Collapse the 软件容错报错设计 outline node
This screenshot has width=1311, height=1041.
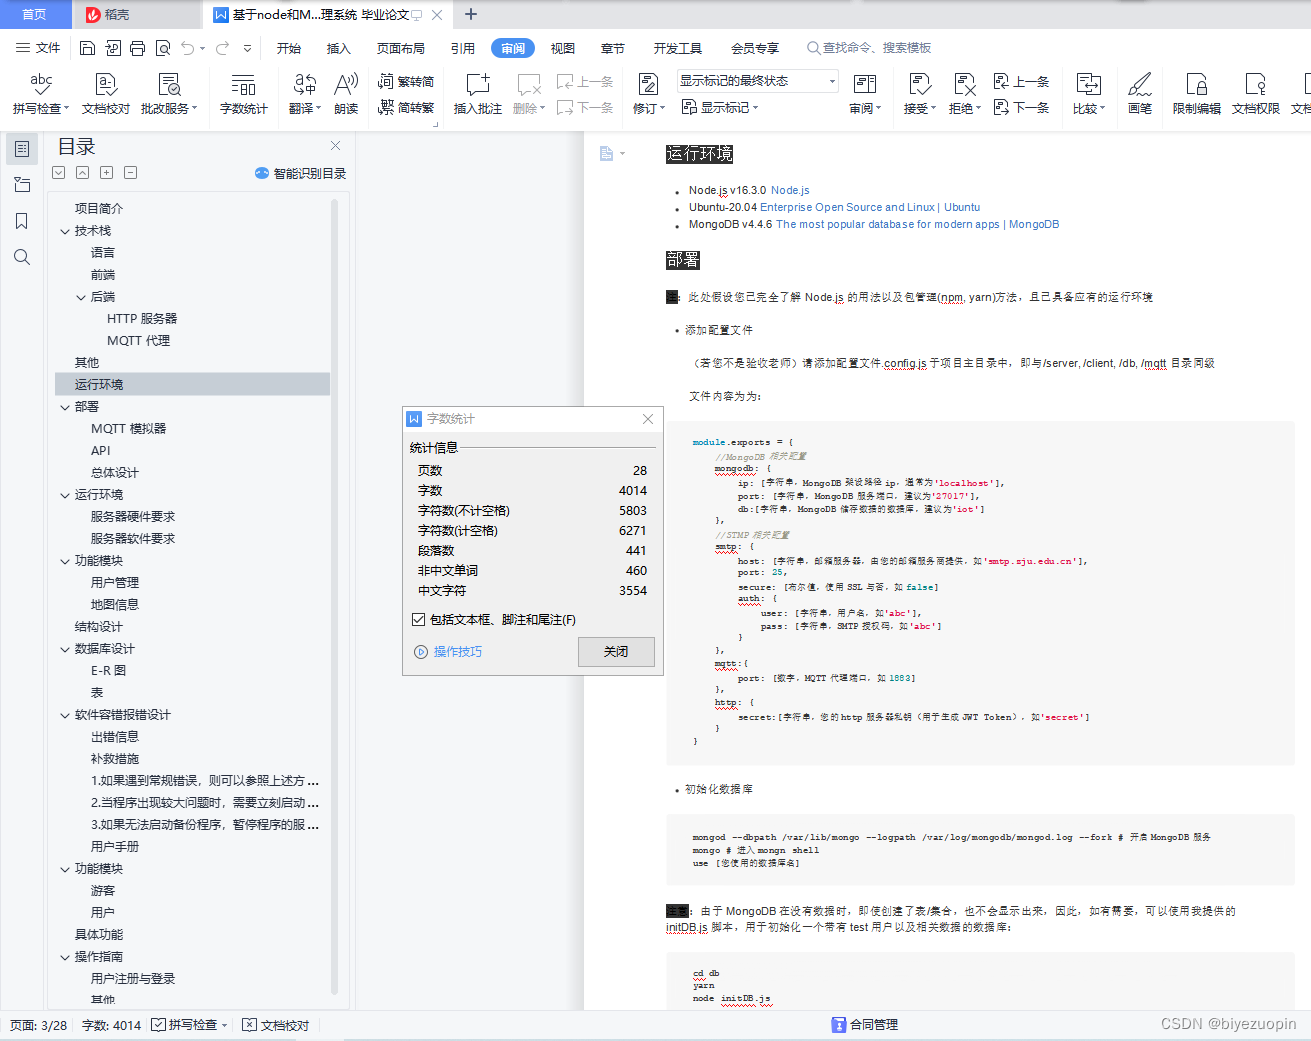pos(65,715)
